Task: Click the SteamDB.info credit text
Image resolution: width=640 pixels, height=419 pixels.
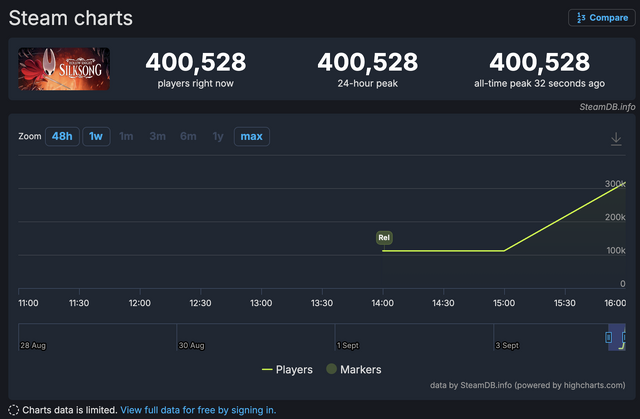Action: pos(607,107)
